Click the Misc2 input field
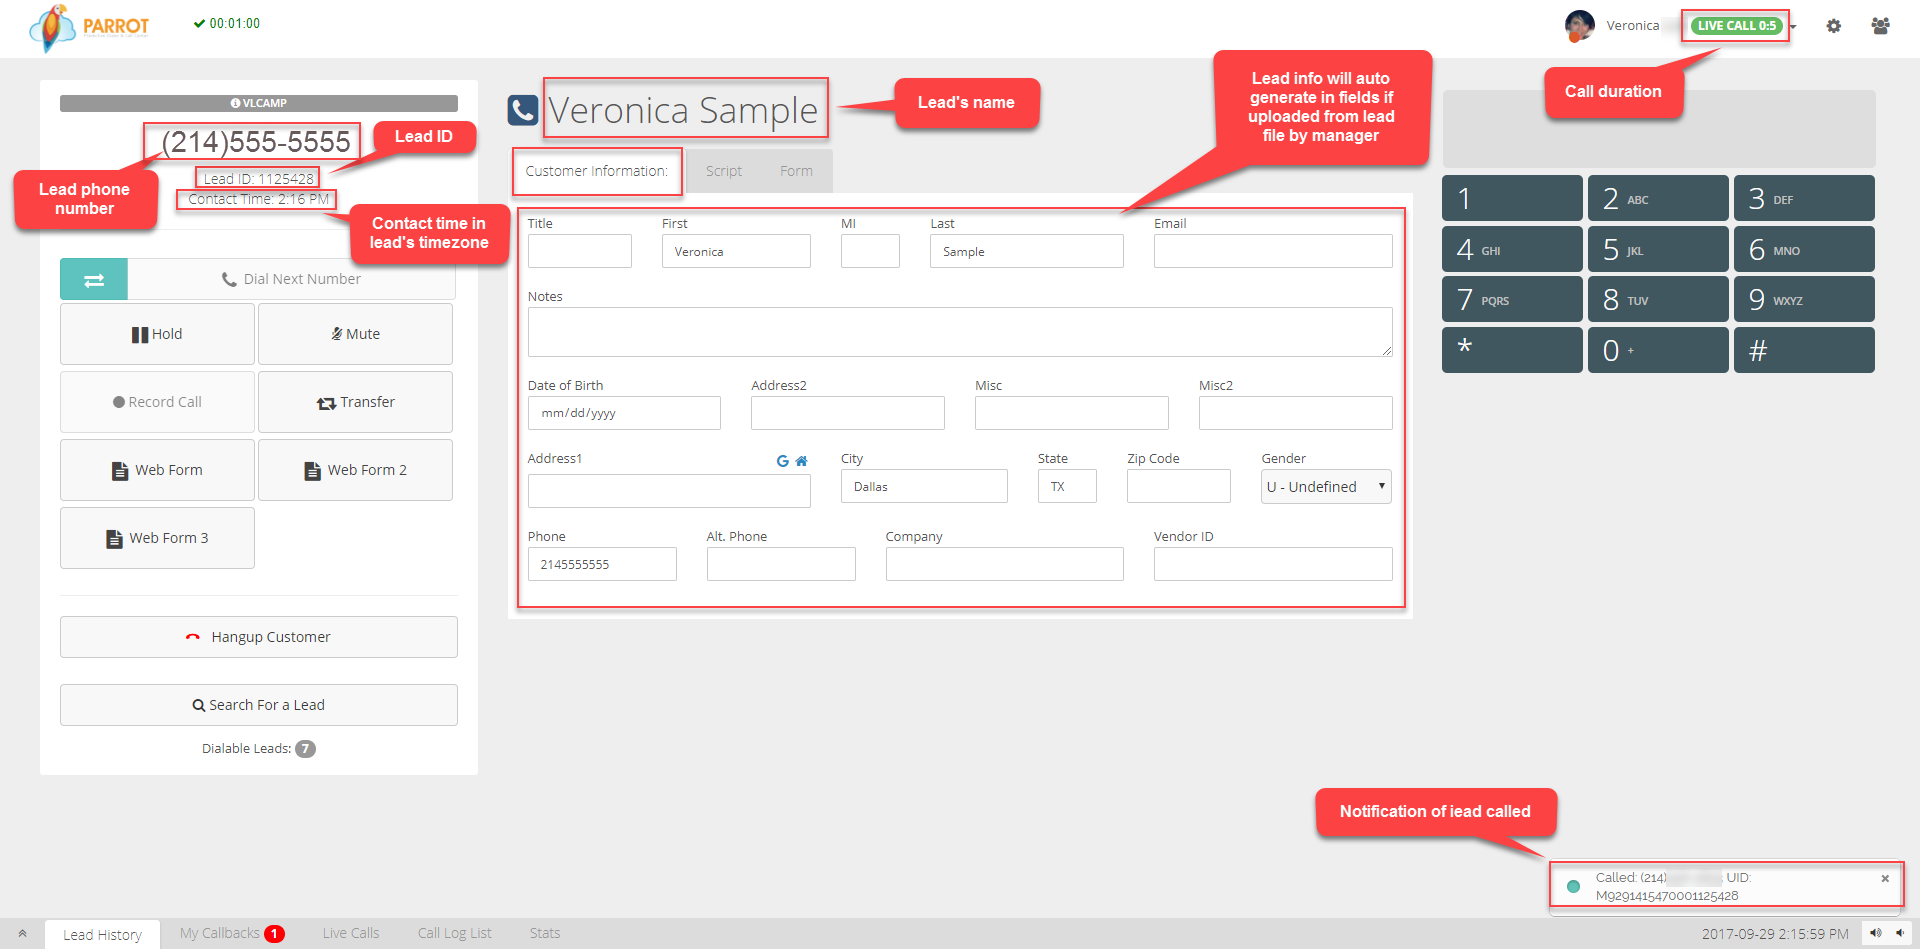This screenshot has width=1920, height=949. point(1296,413)
